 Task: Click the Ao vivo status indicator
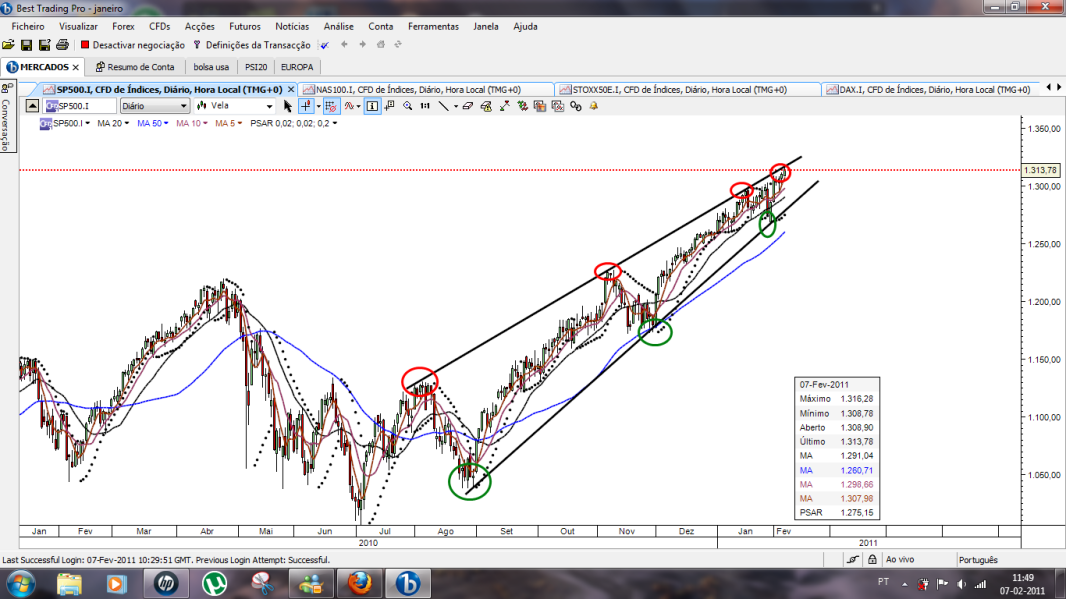tap(900, 560)
